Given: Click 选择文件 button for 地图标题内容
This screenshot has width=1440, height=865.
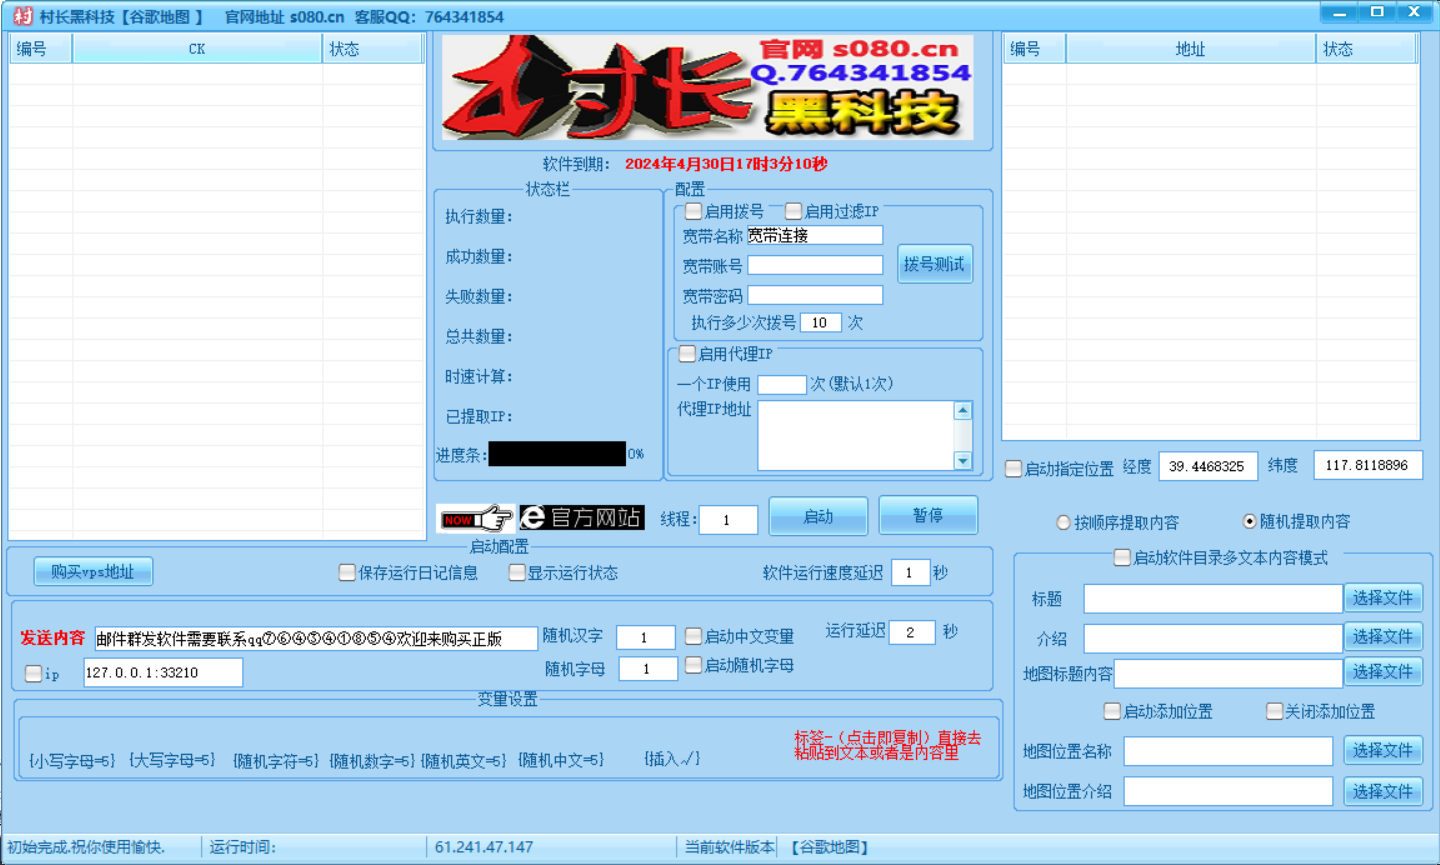Looking at the screenshot, I should tap(1383, 672).
